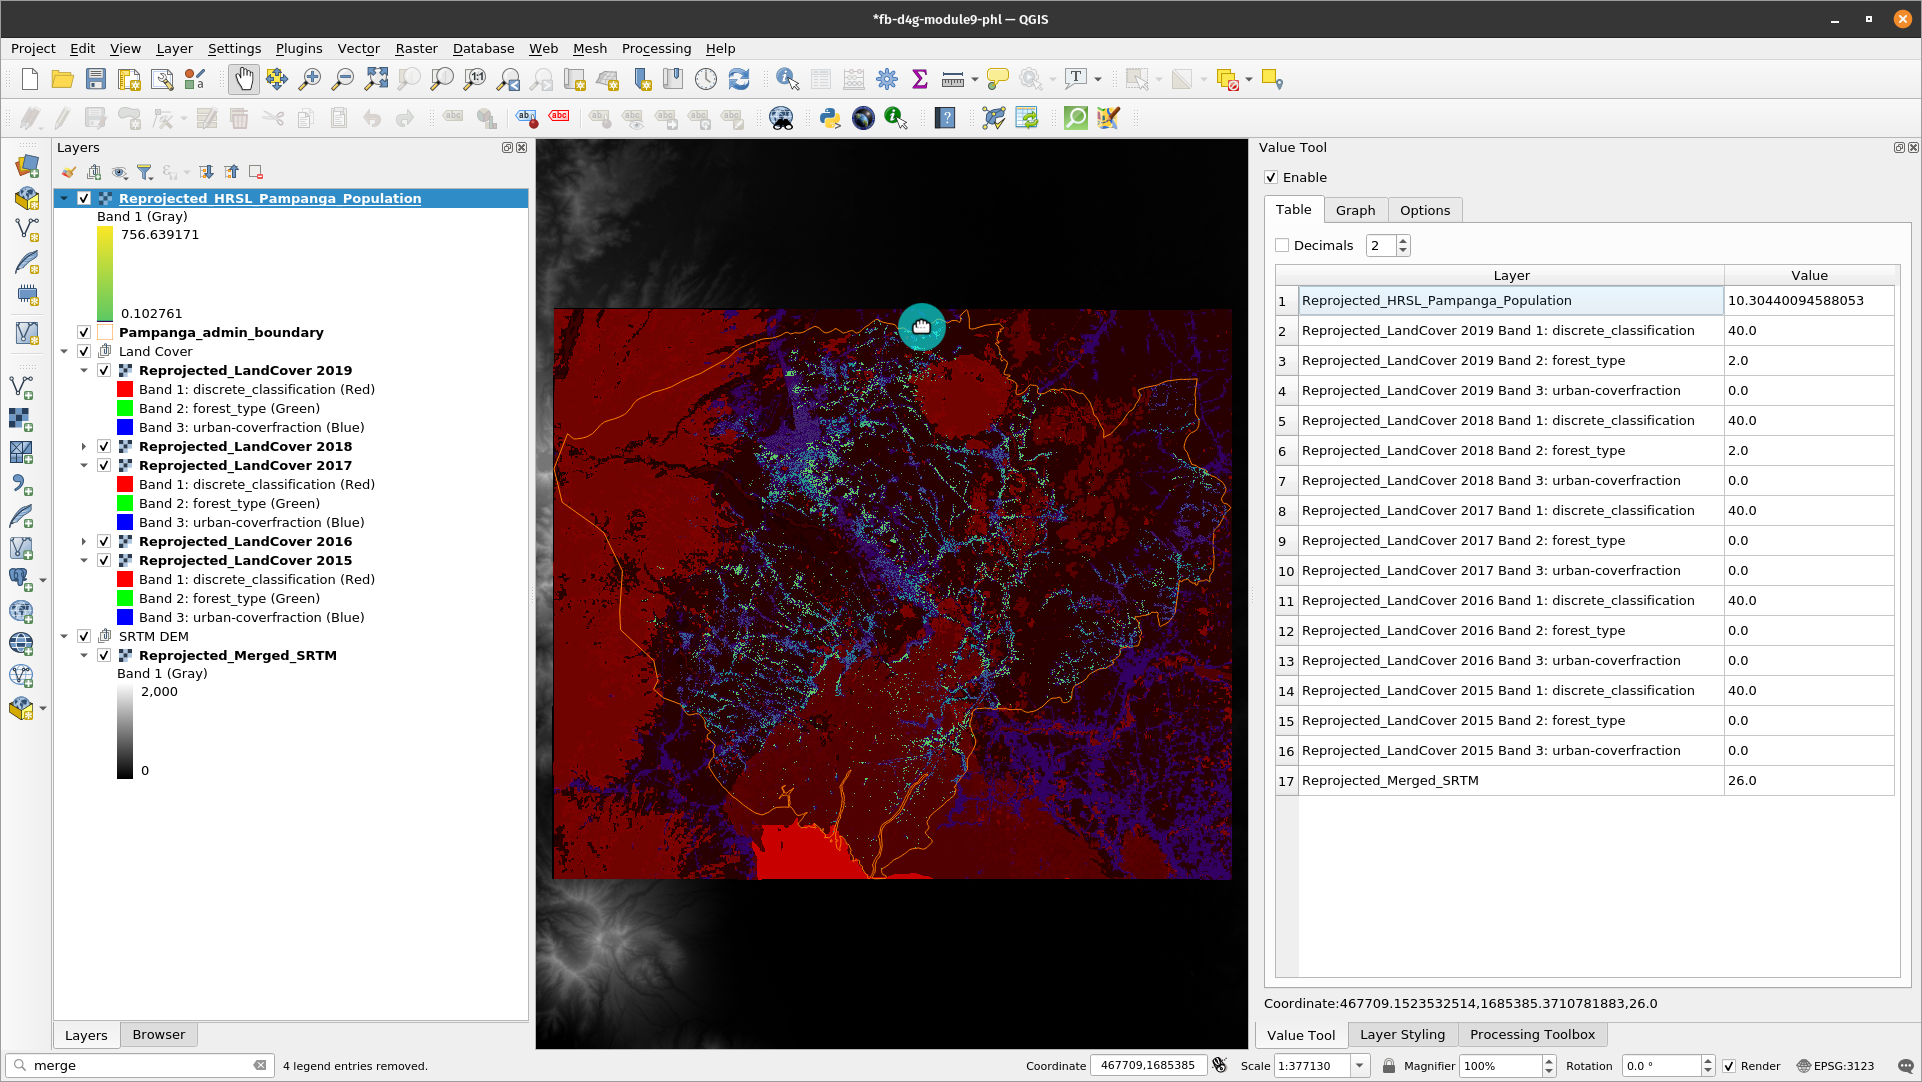The width and height of the screenshot is (1922, 1082).
Task: Click the Rotation input field
Action: (x=1660, y=1066)
